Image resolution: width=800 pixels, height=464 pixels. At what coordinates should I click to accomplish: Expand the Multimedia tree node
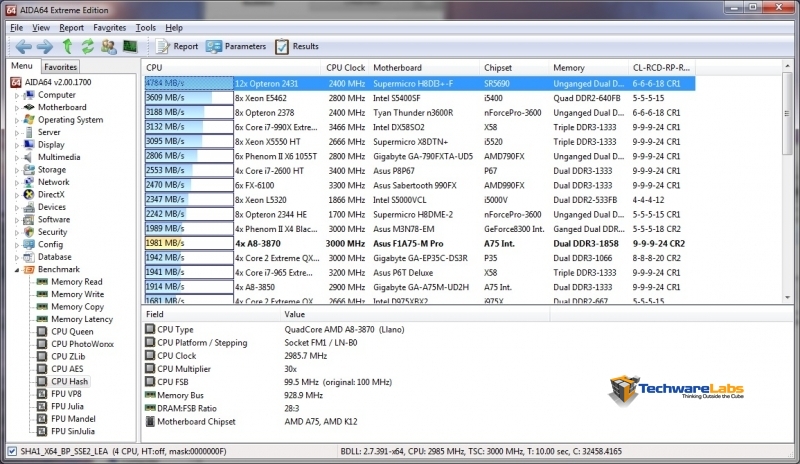click(x=17, y=157)
